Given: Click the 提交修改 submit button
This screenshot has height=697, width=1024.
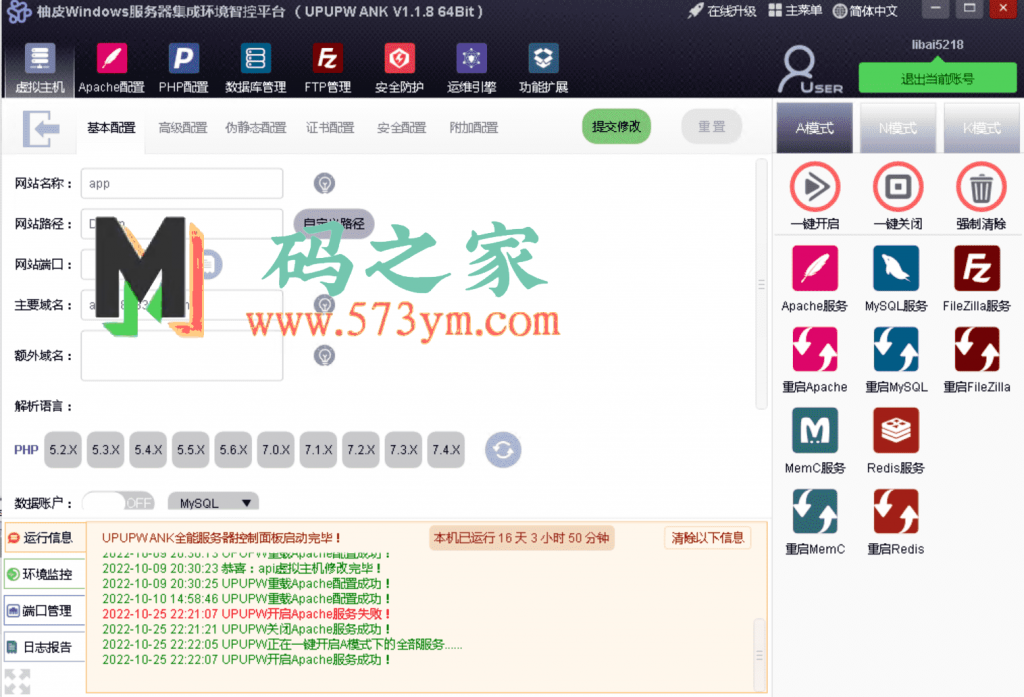Looking at the screenshot, I should point(616,127).
